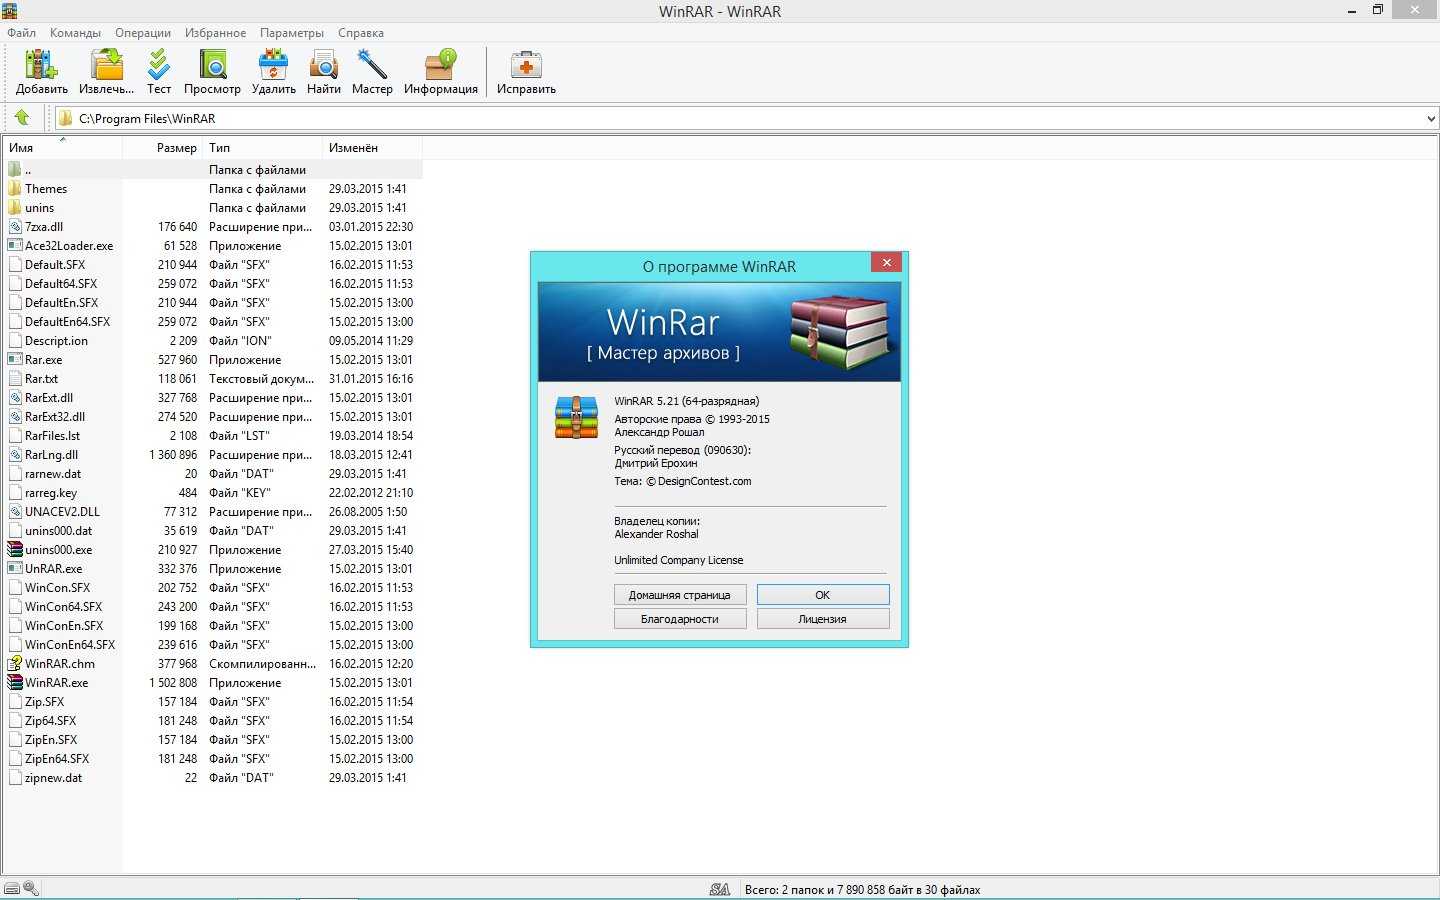Click the parent folder ".." icon
1440x900 pixels.
[x=14, y=169]
